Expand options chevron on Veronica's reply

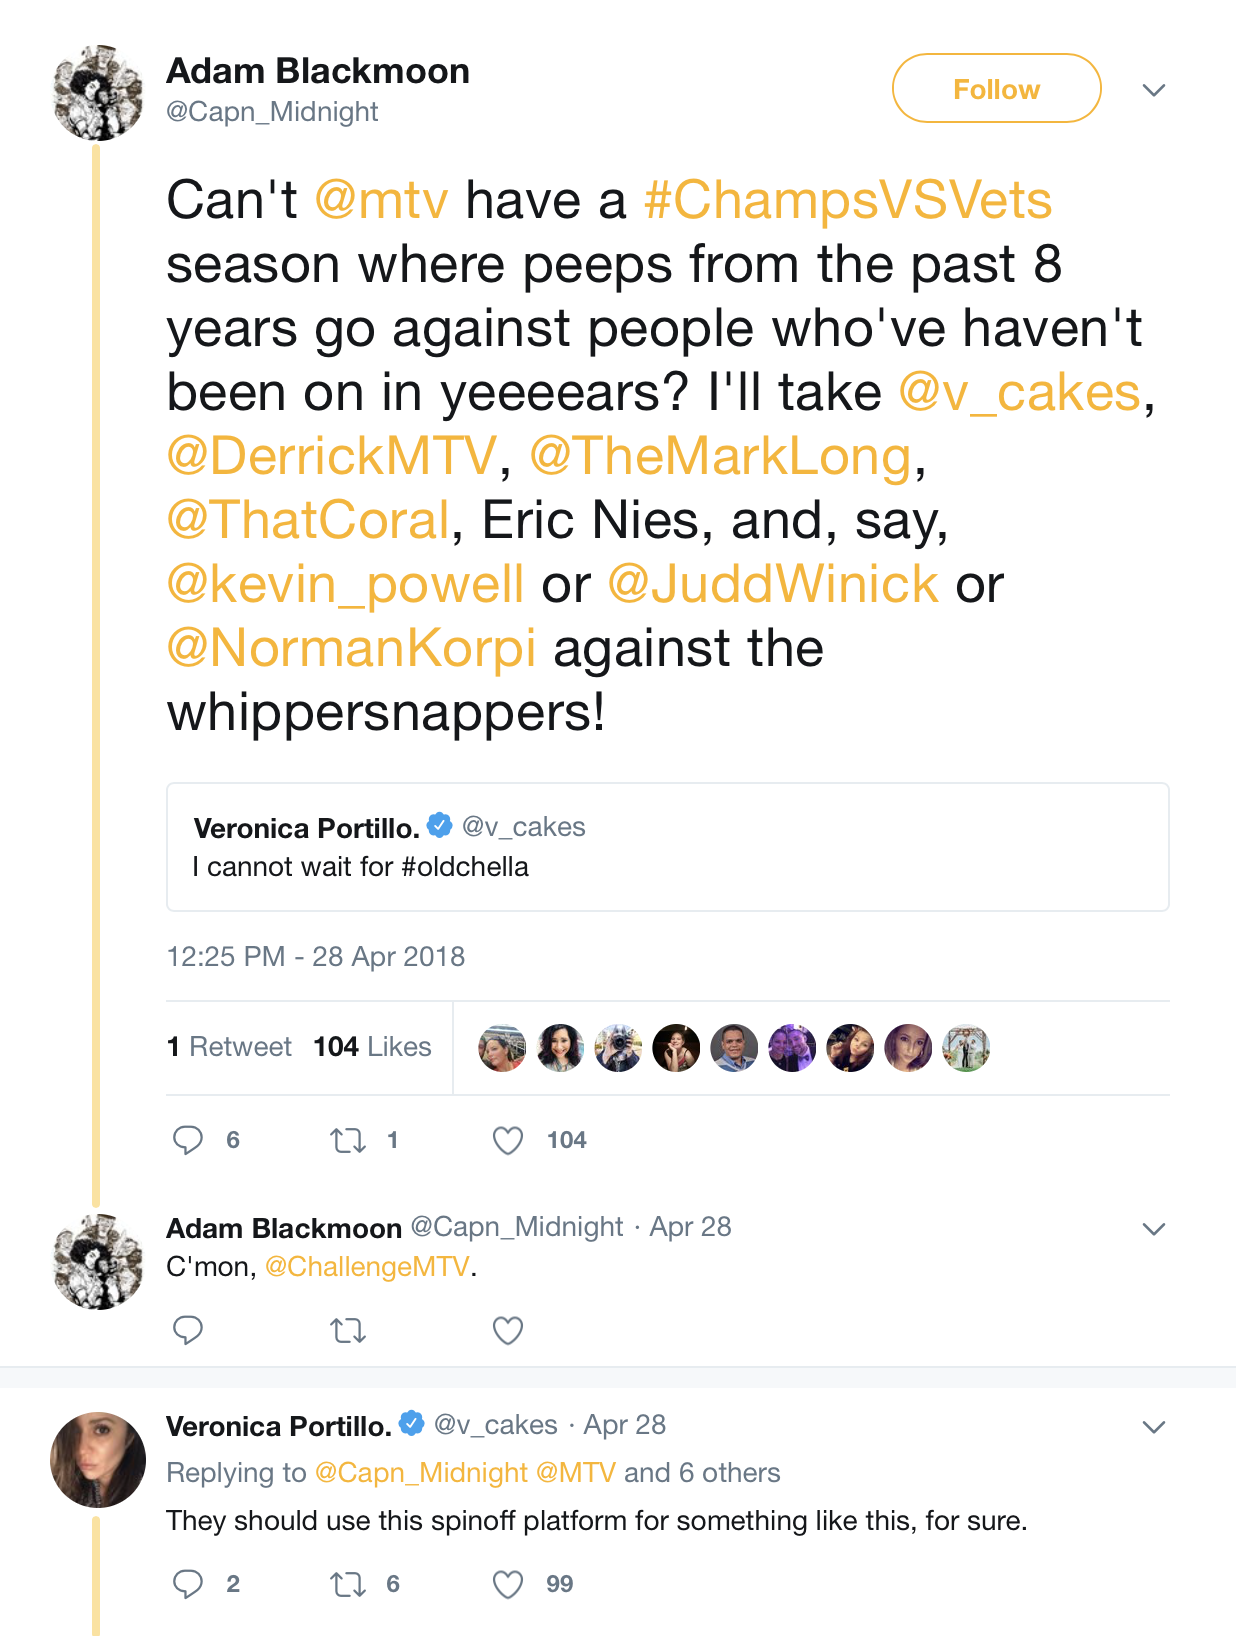[1154, 1427]
